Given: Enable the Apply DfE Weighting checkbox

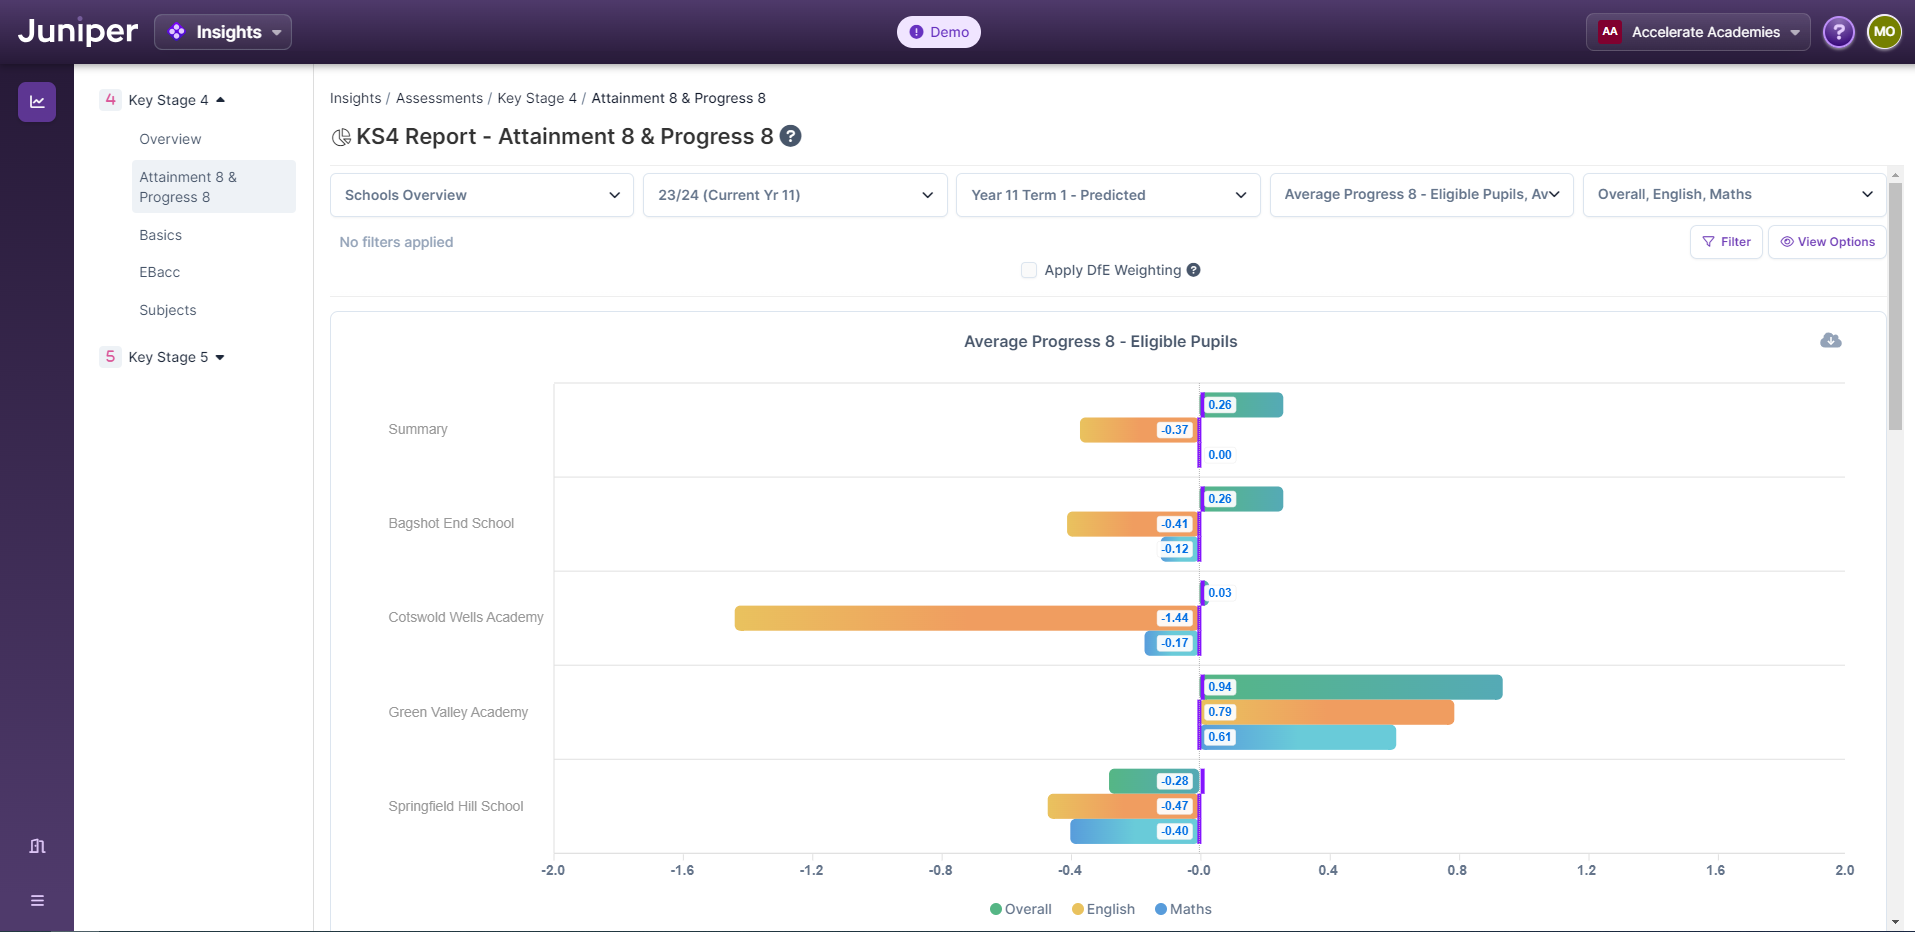Looking at the screenshot, I should pyautogui.click(x=1028, y=270).
